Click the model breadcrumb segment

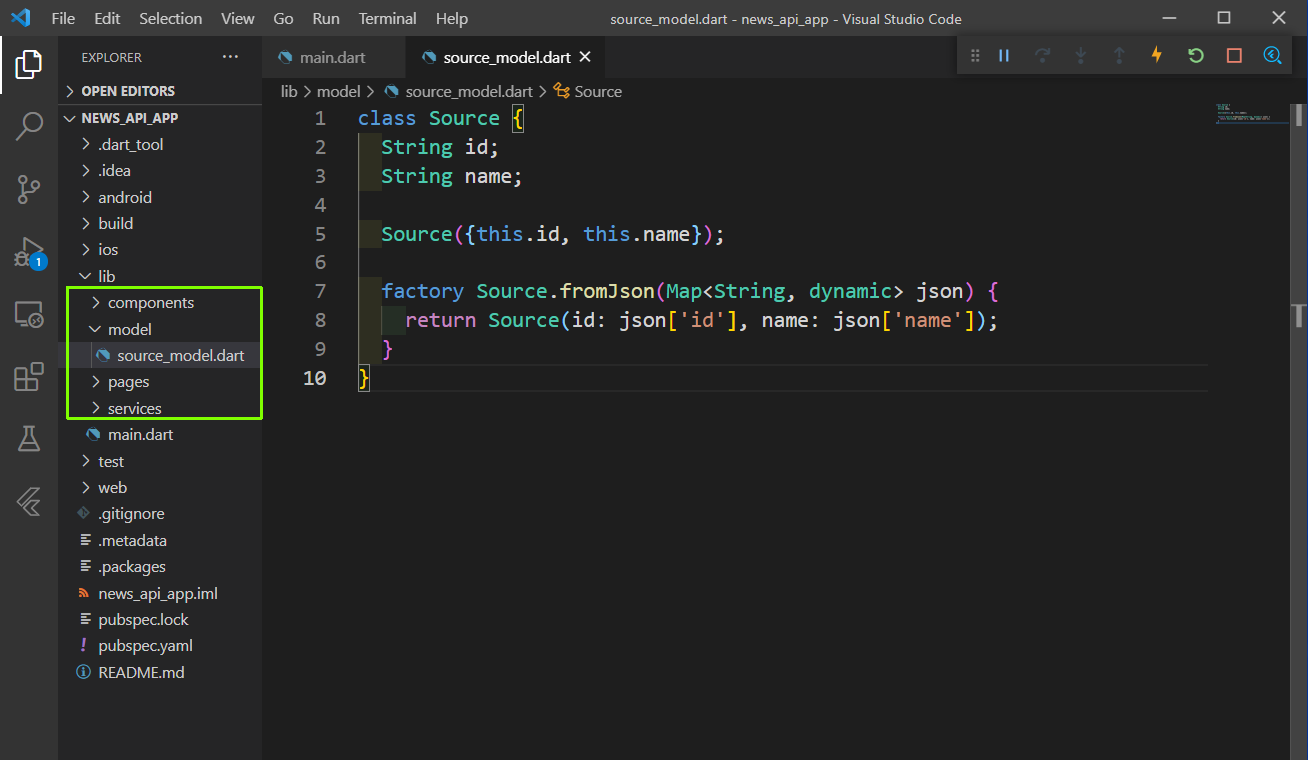point(338,91)
